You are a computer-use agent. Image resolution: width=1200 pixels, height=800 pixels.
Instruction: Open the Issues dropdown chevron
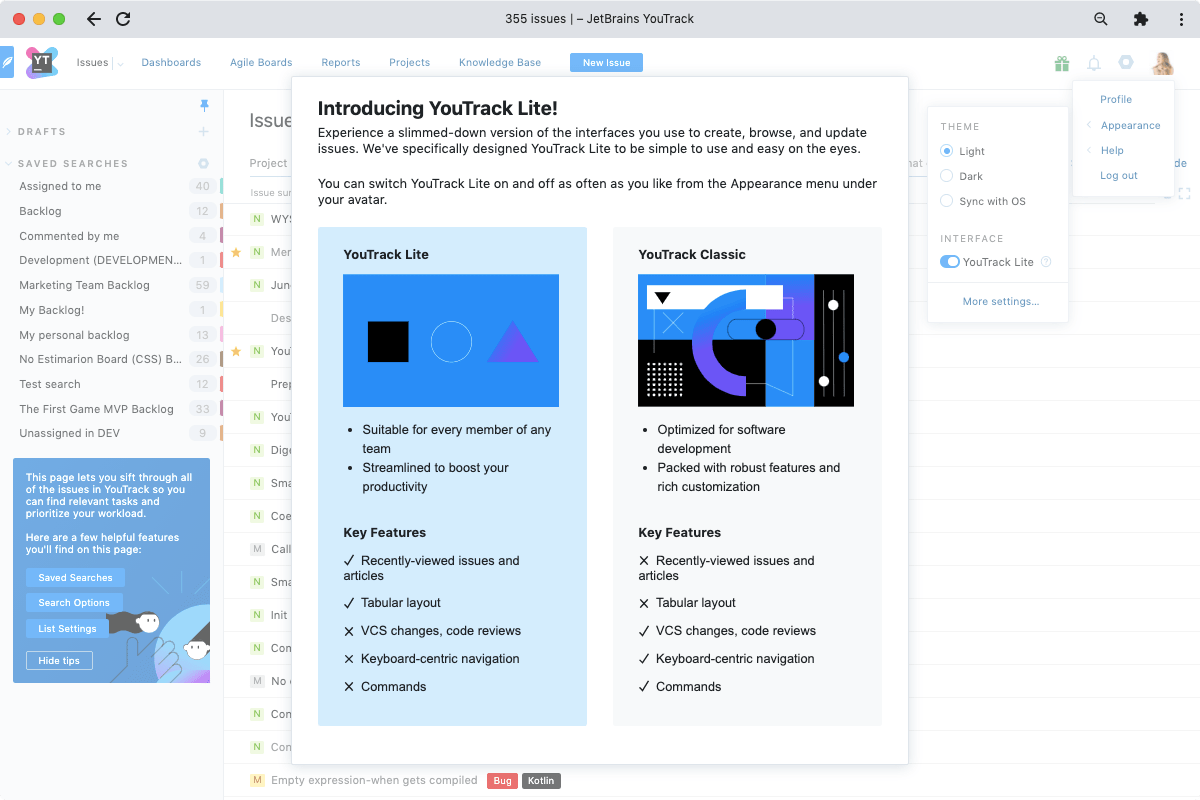click(120, 63)
